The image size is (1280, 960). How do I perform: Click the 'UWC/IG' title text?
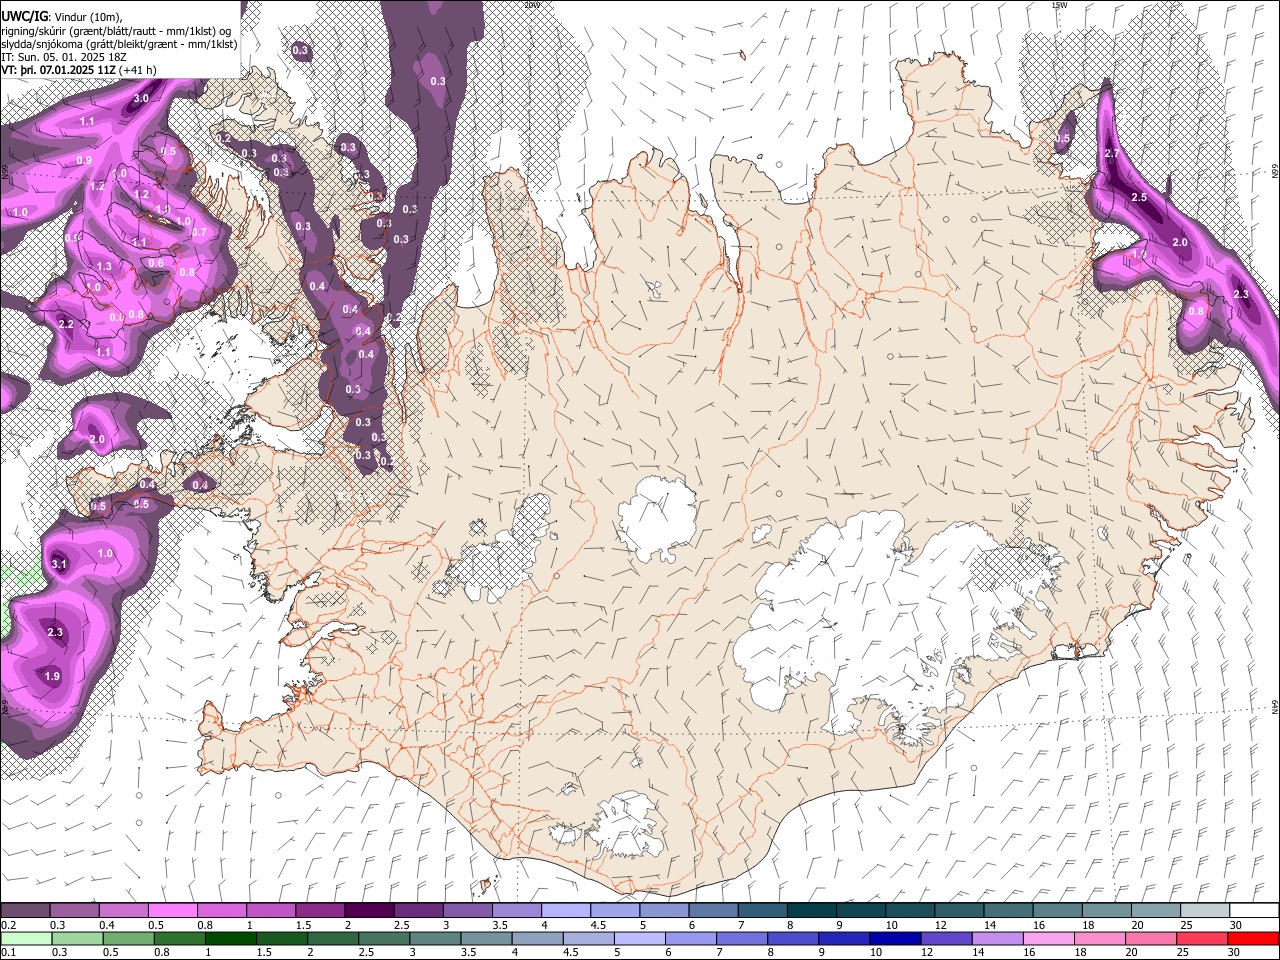coord(24,17)
